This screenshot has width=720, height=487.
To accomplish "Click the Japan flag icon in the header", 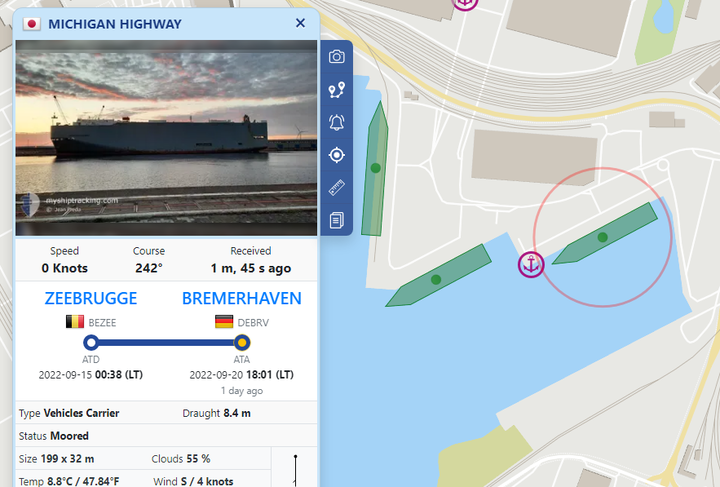I will click(32, 24).
